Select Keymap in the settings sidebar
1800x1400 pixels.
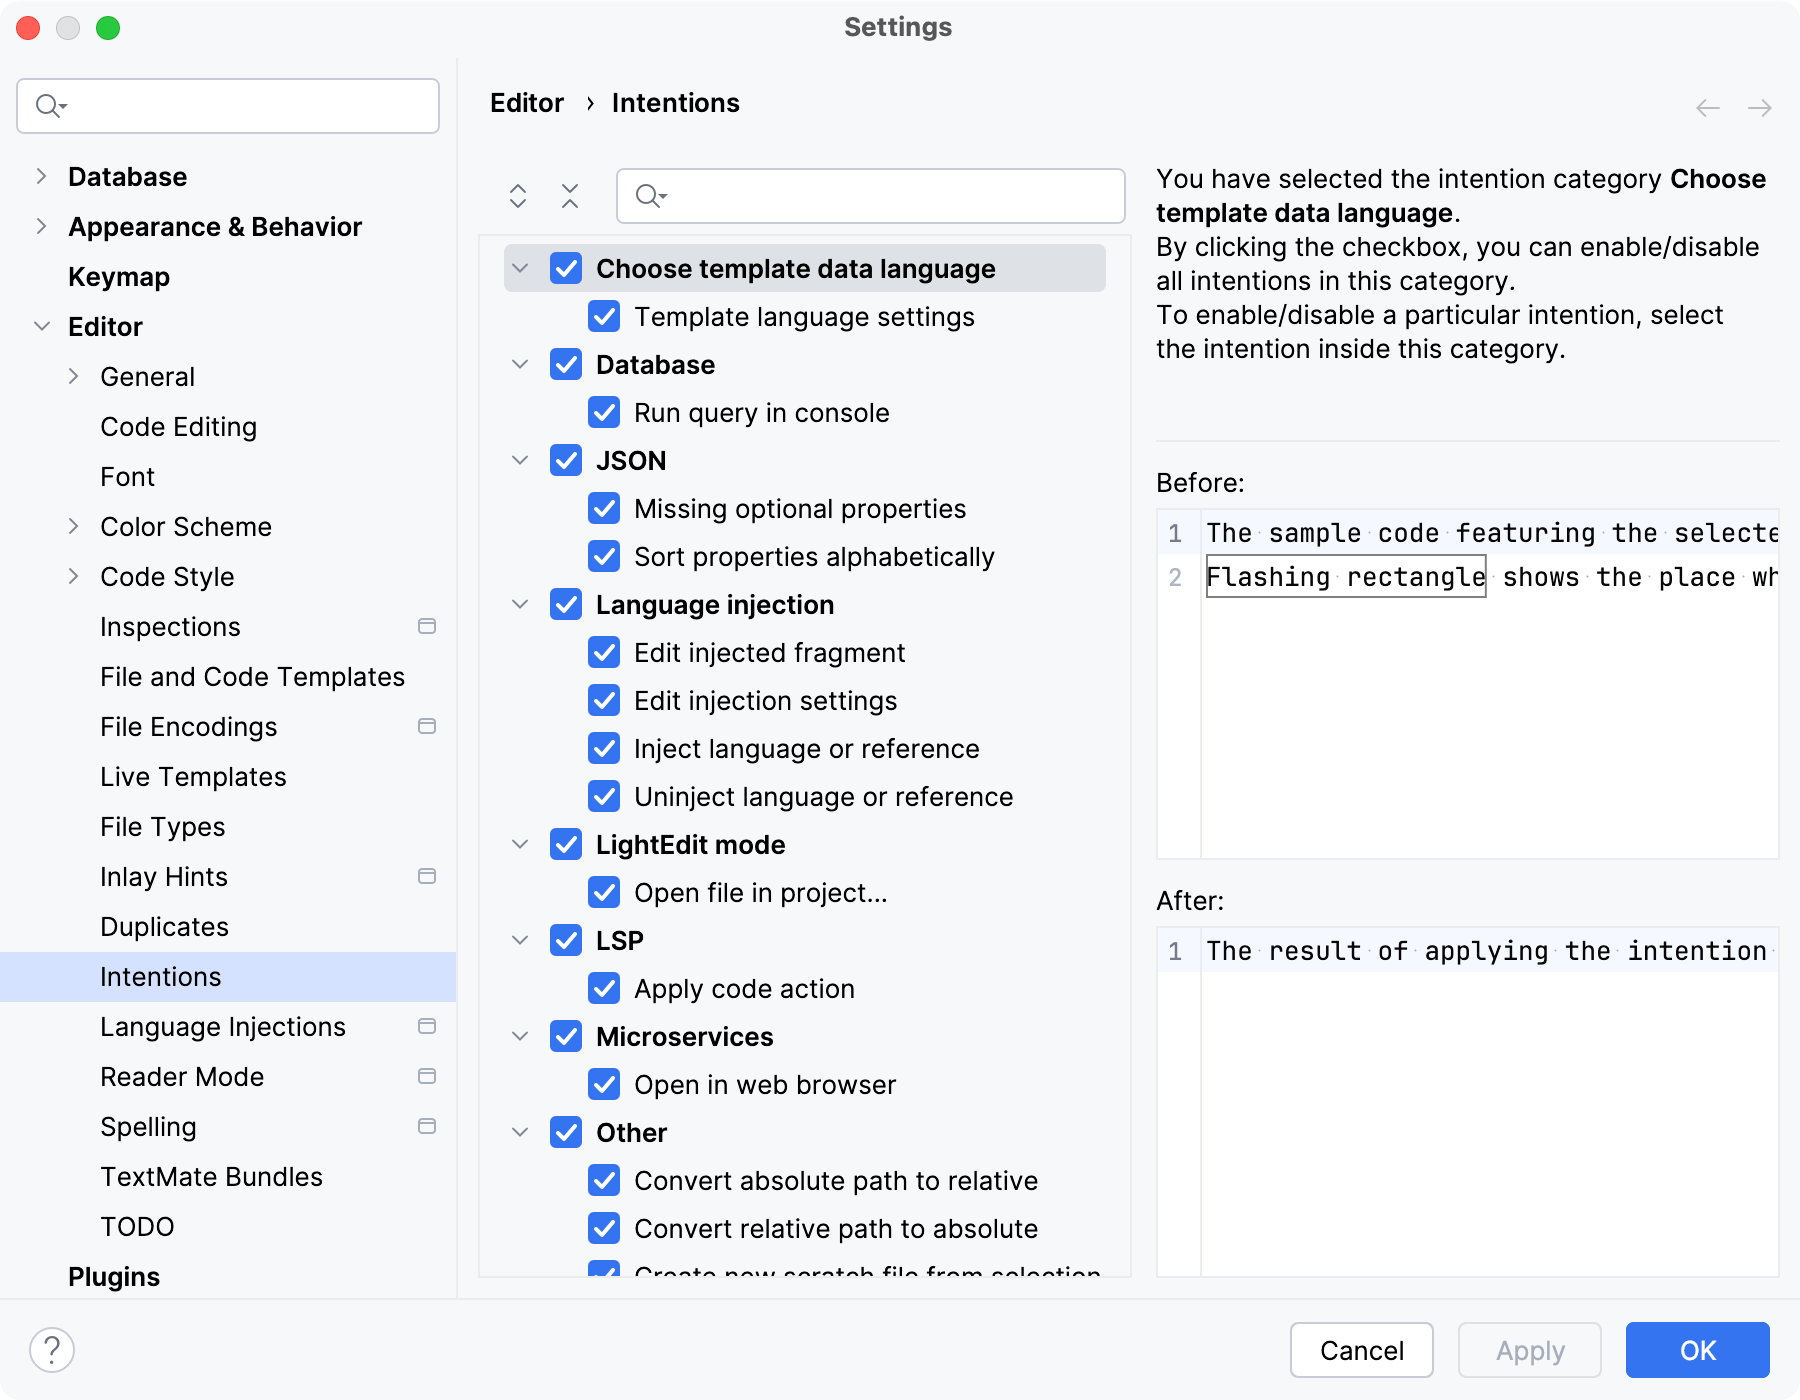(x=119, y=277)
